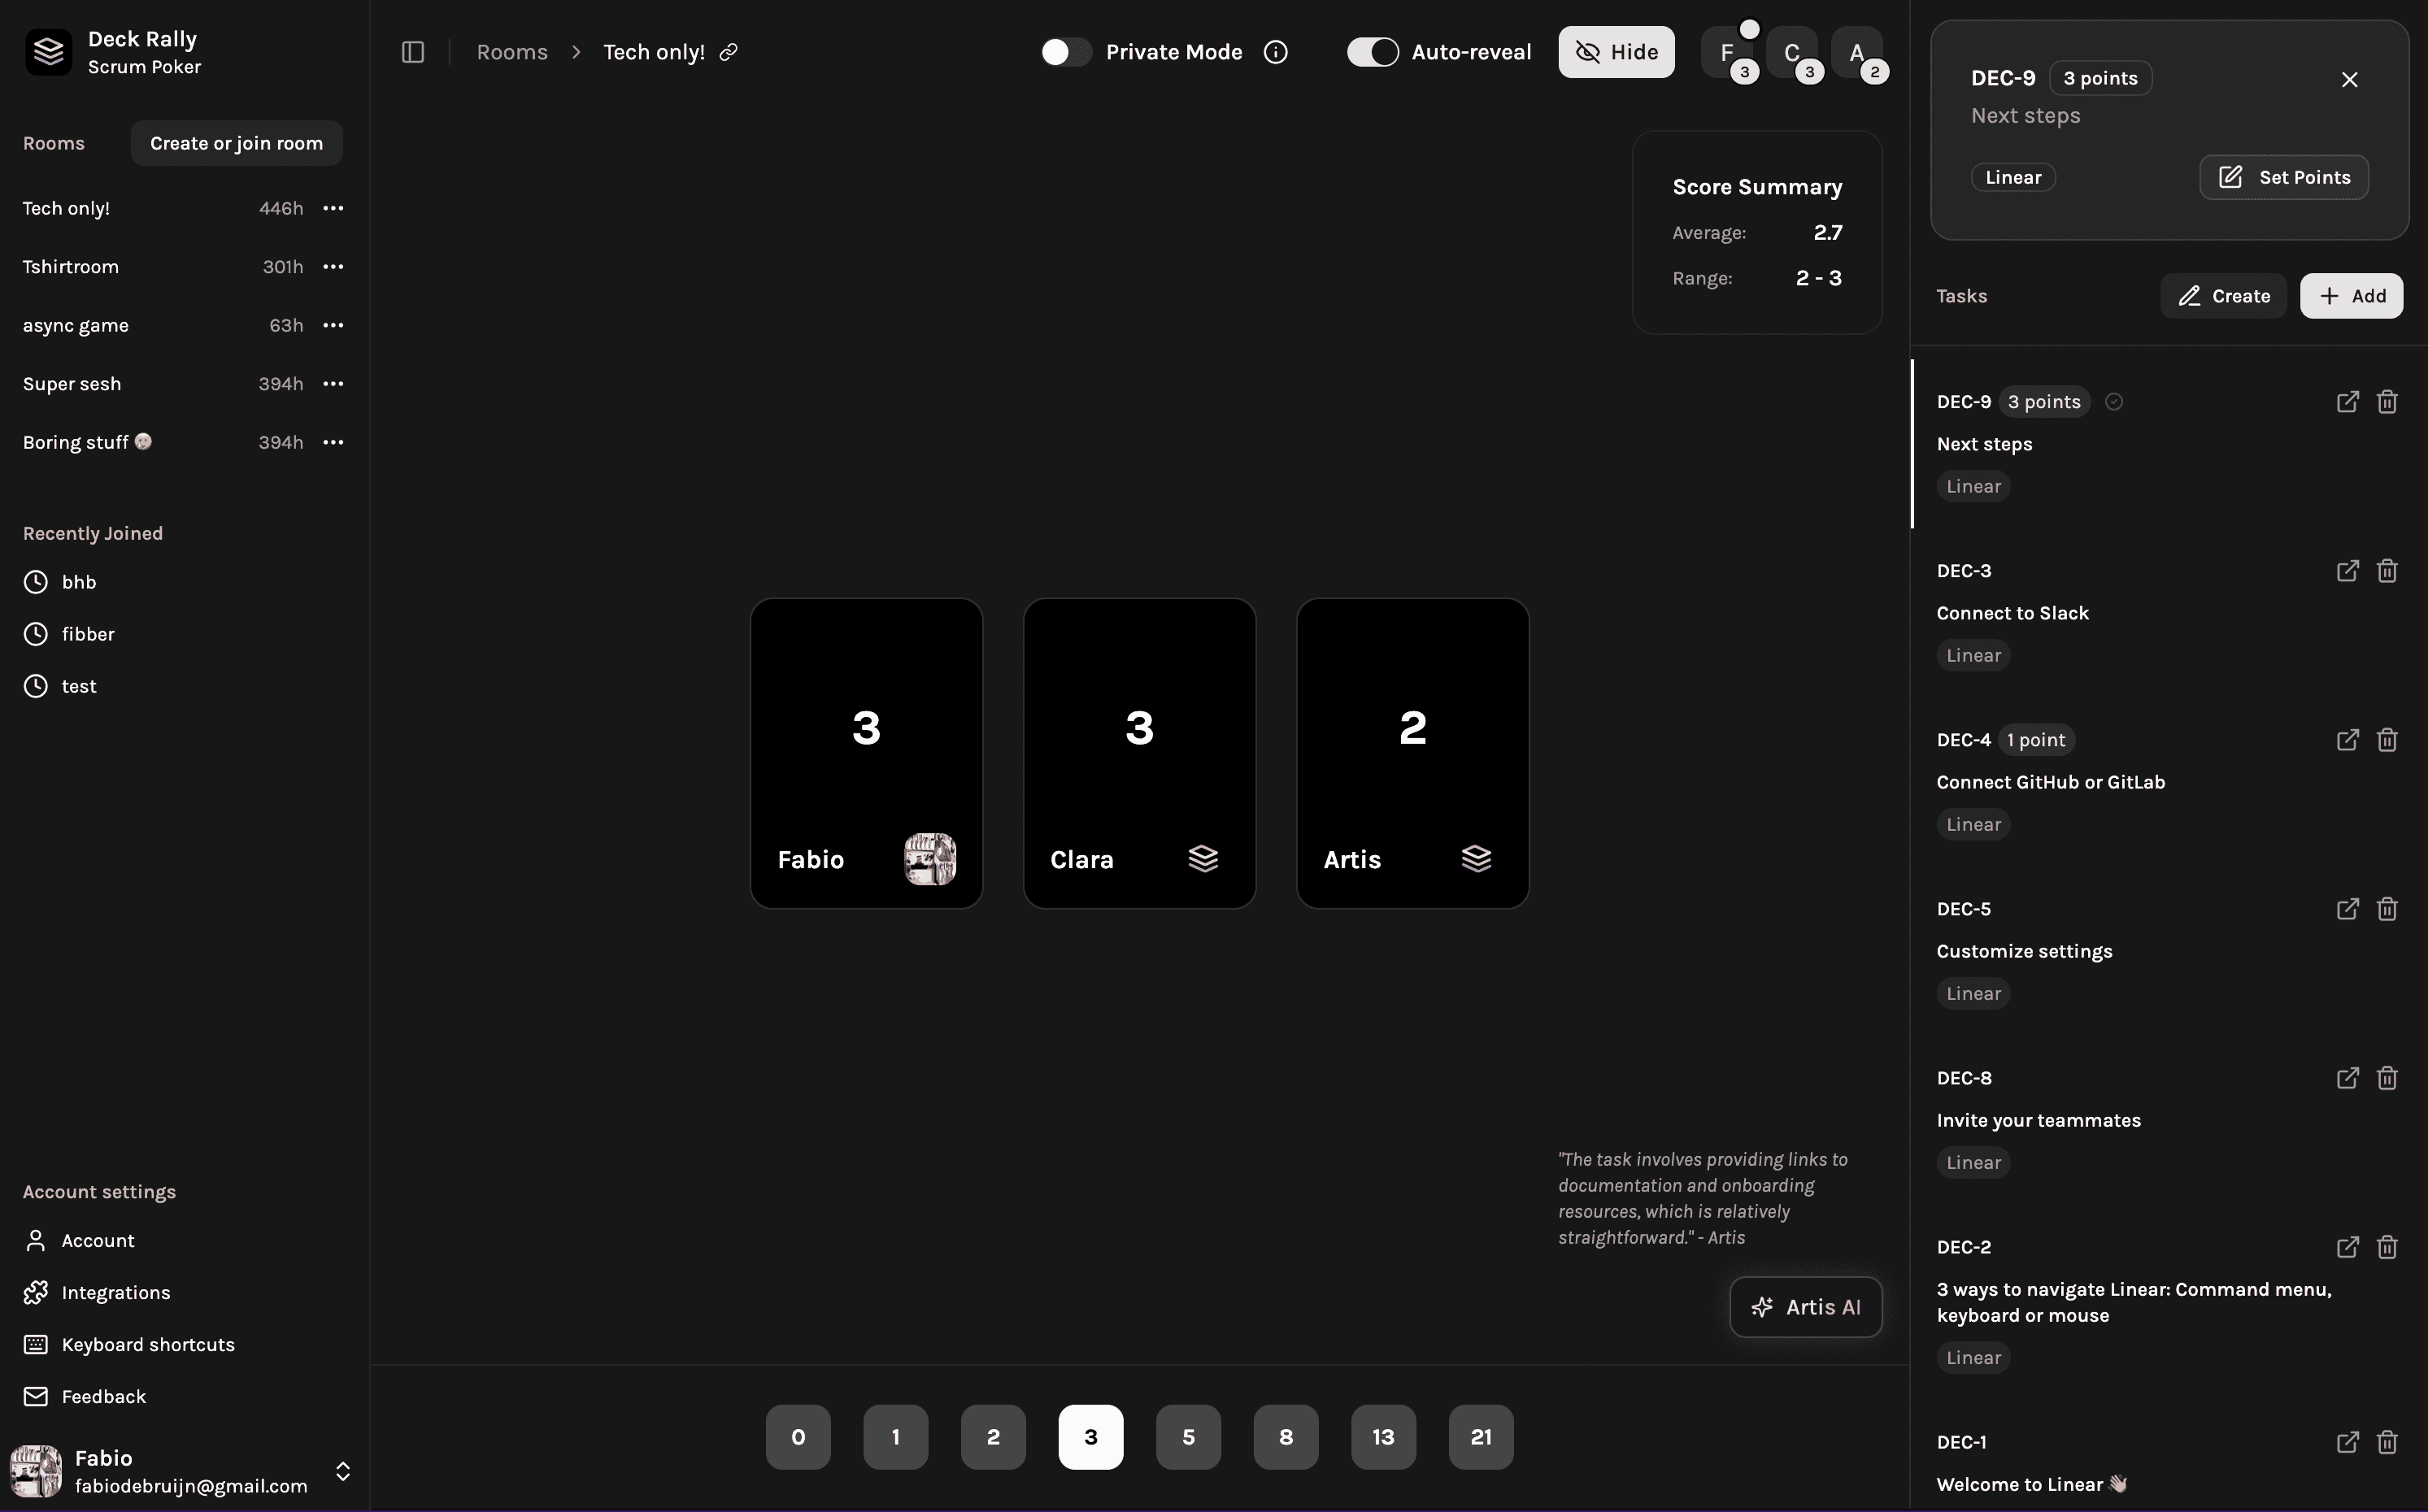Select estimate card 2

pos(993,1437)
